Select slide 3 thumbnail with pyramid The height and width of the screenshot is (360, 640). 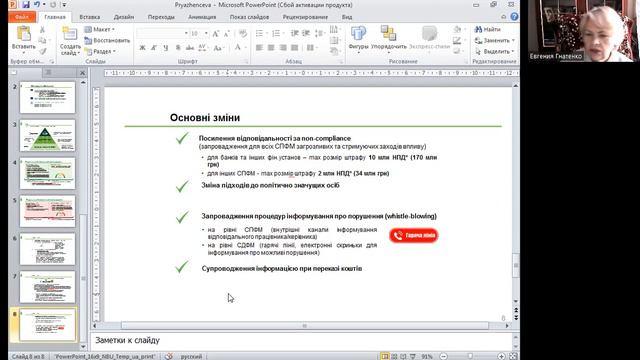pos(47,136)
